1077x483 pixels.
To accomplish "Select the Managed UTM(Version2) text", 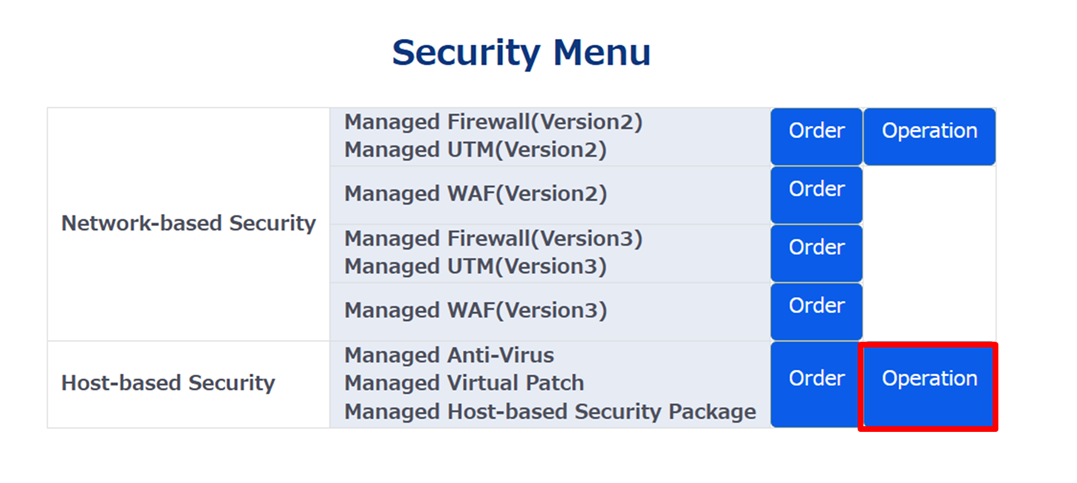I will [x=475, y=150].
